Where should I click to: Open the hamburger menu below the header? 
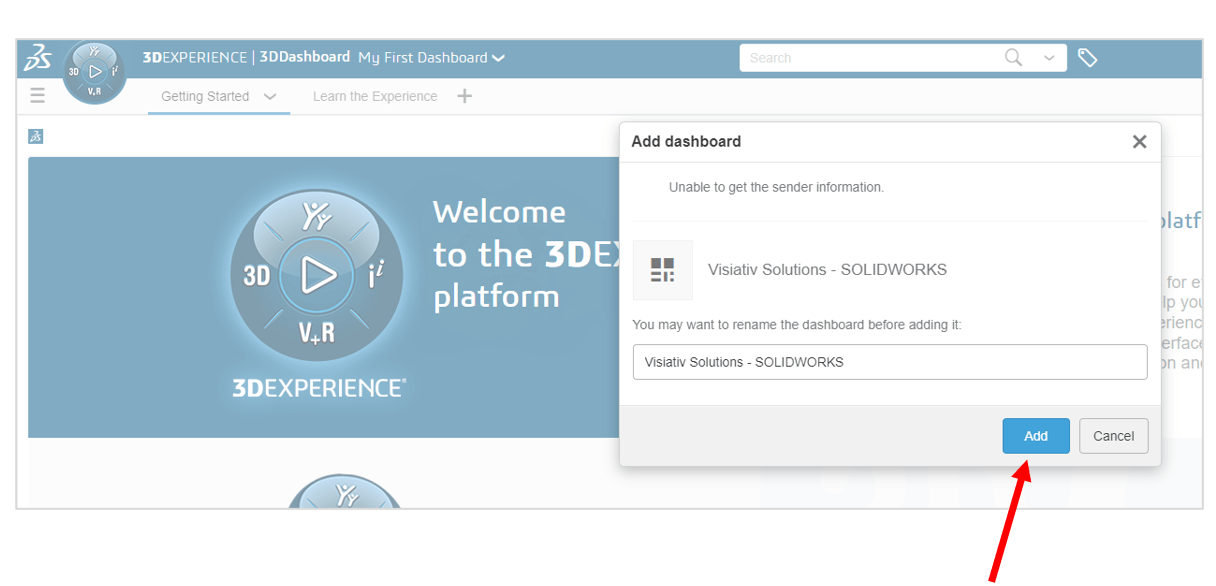pyautogui.click(x=37, y=95)
